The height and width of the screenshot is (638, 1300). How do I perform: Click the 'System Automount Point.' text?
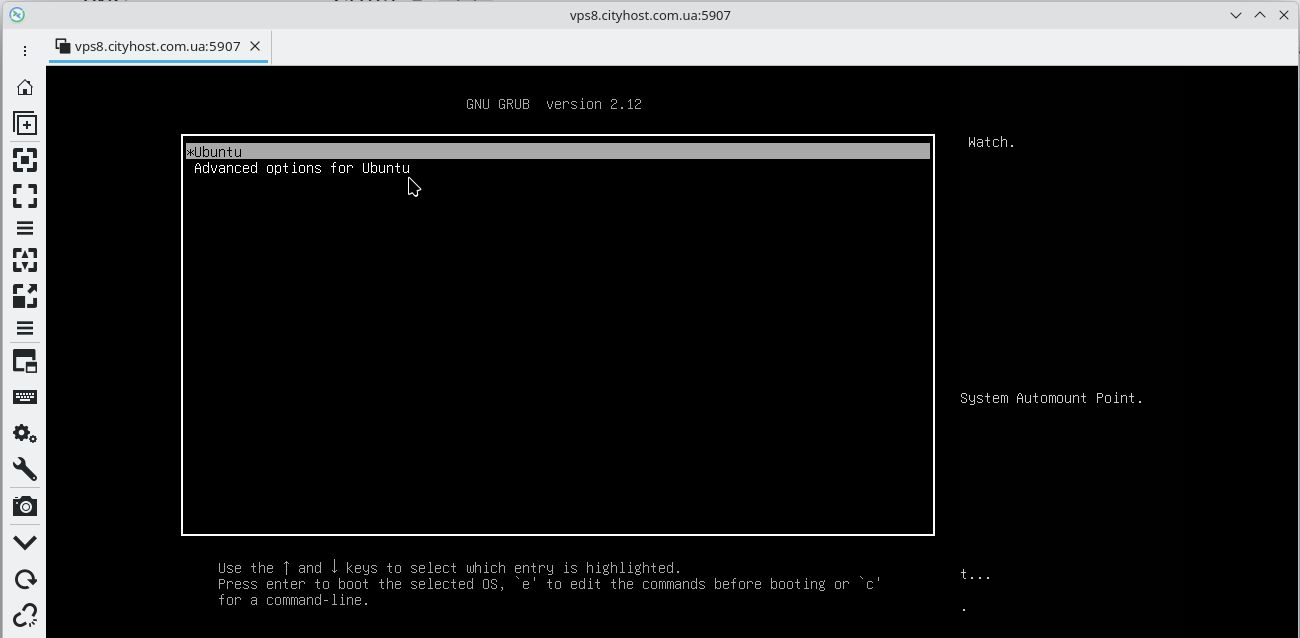pyautogui.click(x=1051, y=398)
